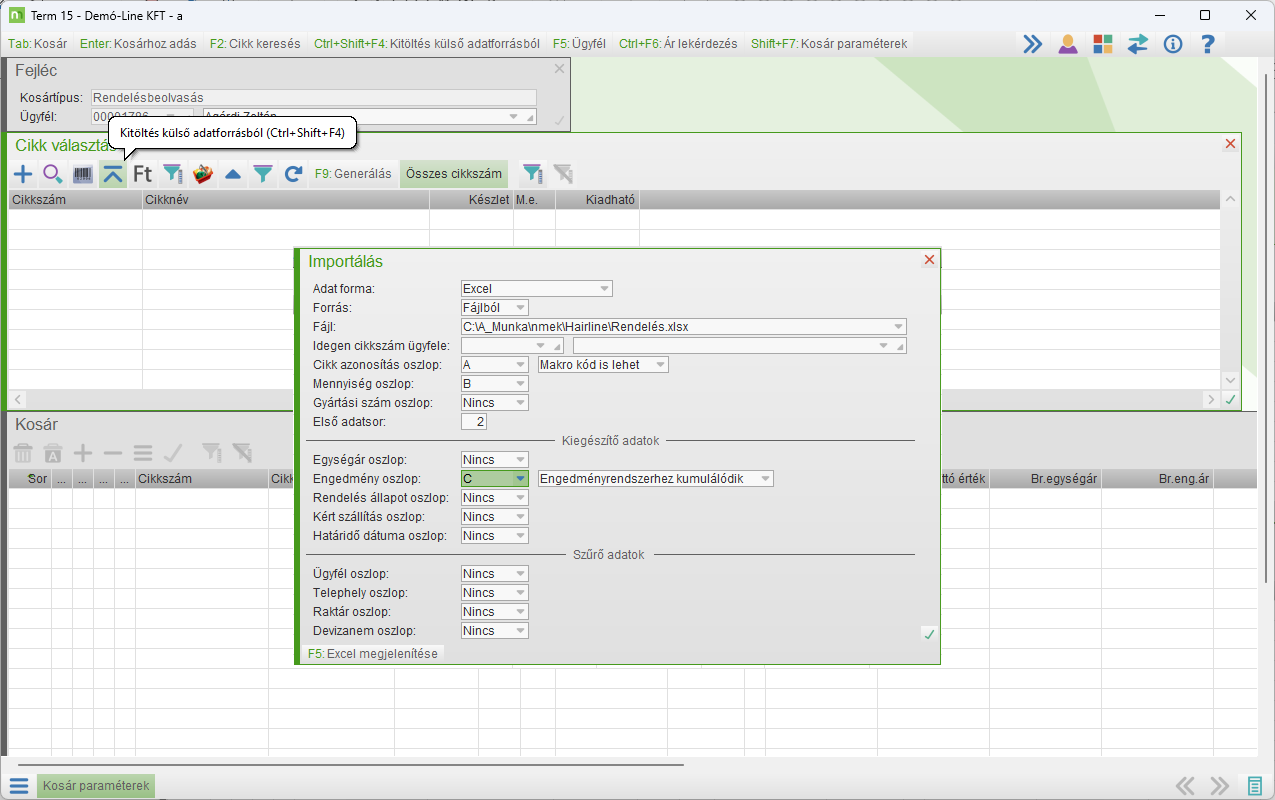
Task: Click the Ft price icon
Action: pyautogui.click(x=143, y=174)
